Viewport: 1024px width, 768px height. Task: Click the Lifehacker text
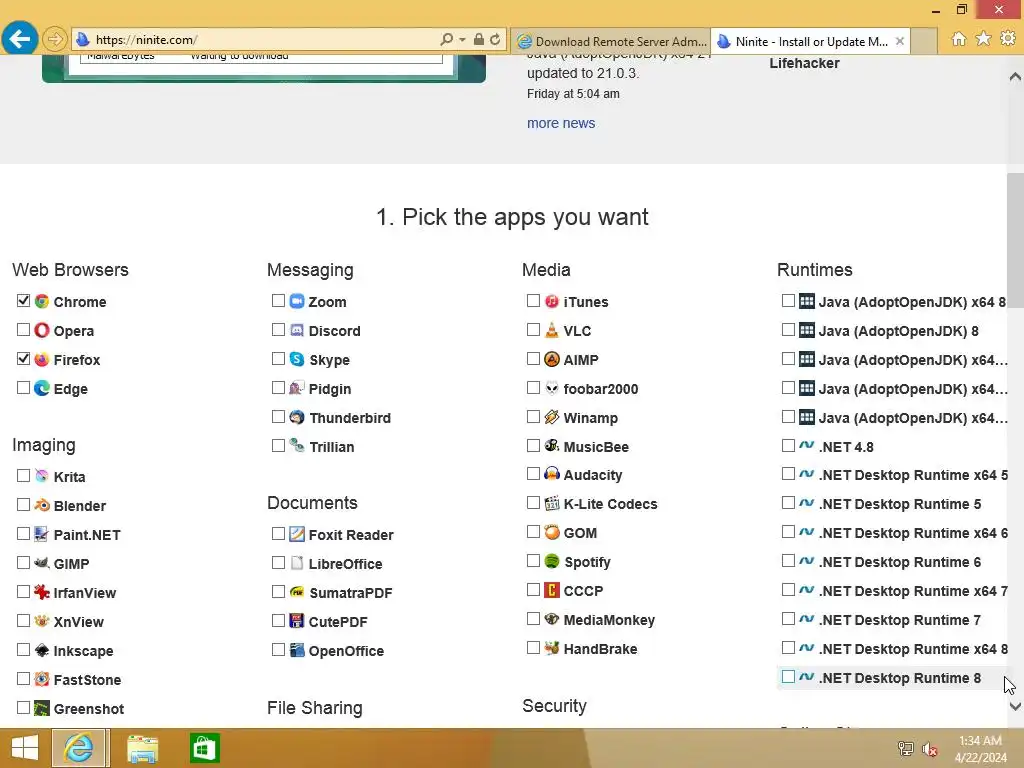tap(804, 63)
